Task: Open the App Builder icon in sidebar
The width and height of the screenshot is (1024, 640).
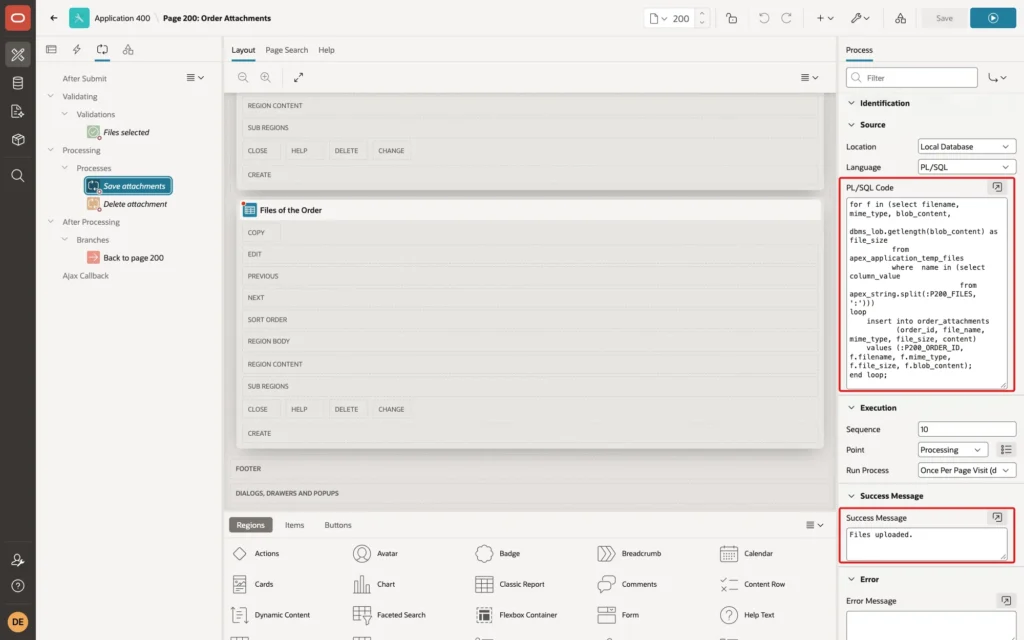Action: pyautogui.click(x=18, y=55)
